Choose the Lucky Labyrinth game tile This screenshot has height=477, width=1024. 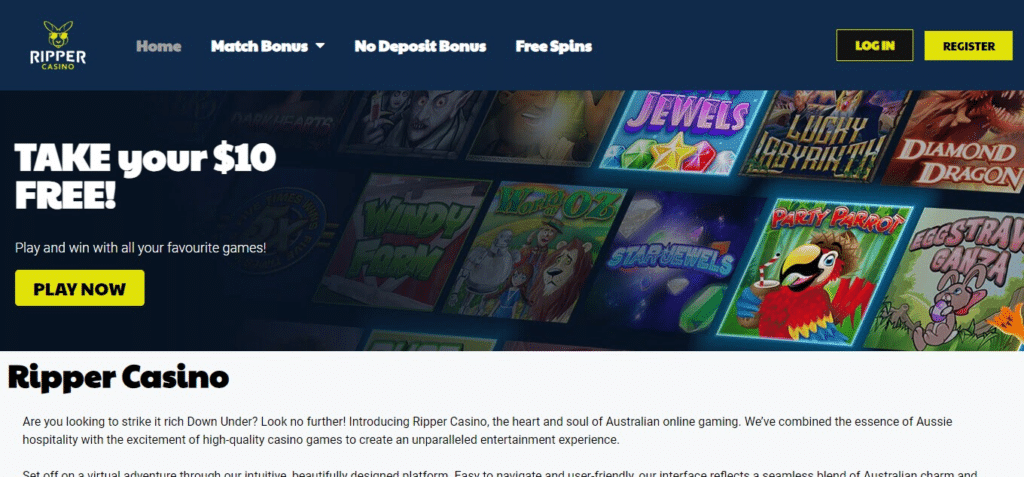pyautogui.click(x=827, y=137)
